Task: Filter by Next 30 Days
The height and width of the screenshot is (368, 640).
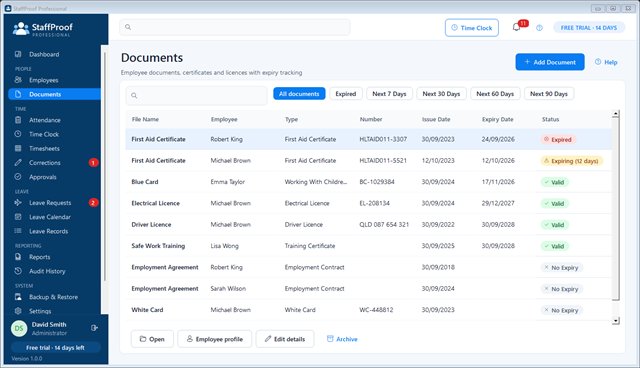Action: pos(441,94)
